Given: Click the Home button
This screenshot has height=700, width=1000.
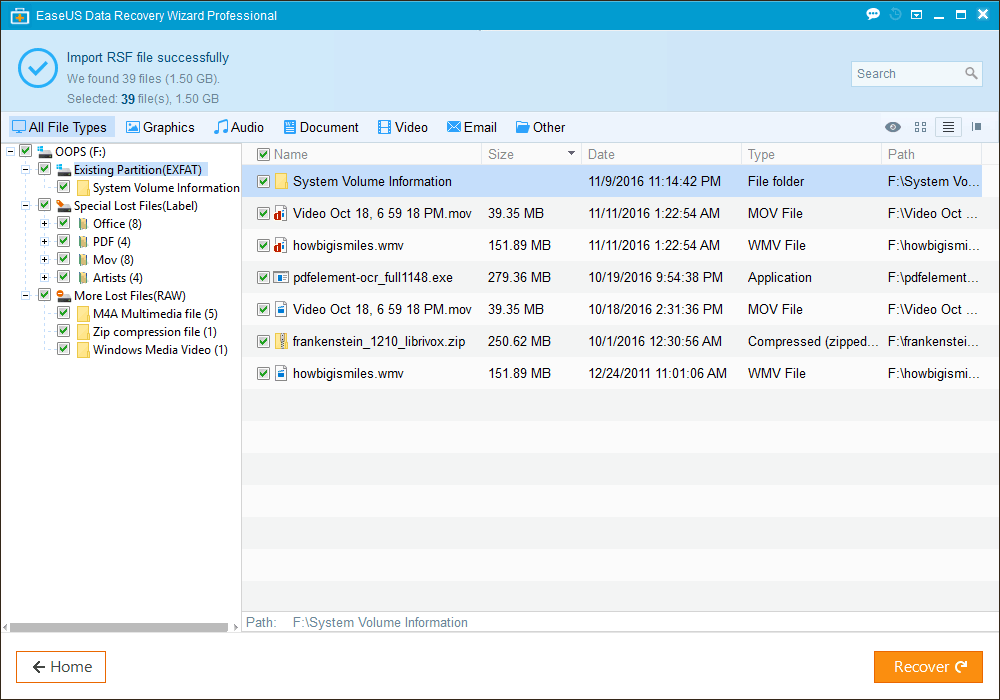Looking at the screenshot, I should (x=61, y=667).
